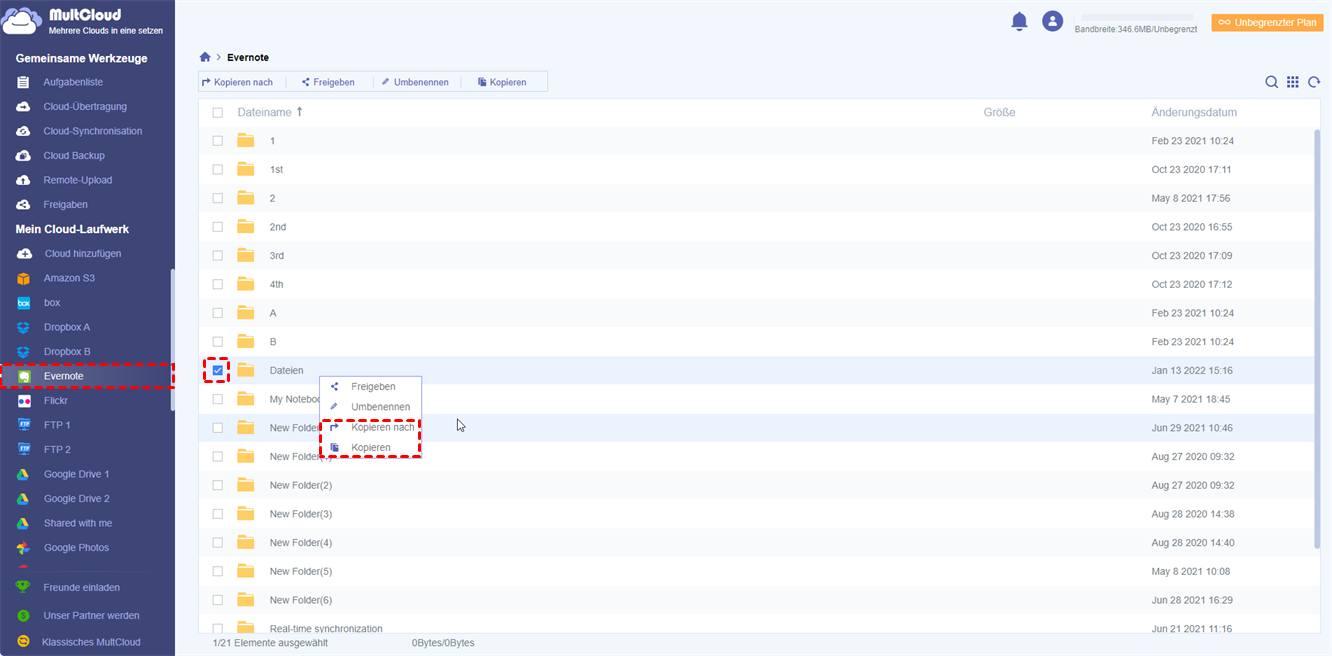Click the Unbegrenzter Plan button
Image resolution: width=1332 pixels, height=656 pixels.
(1267, 22)
